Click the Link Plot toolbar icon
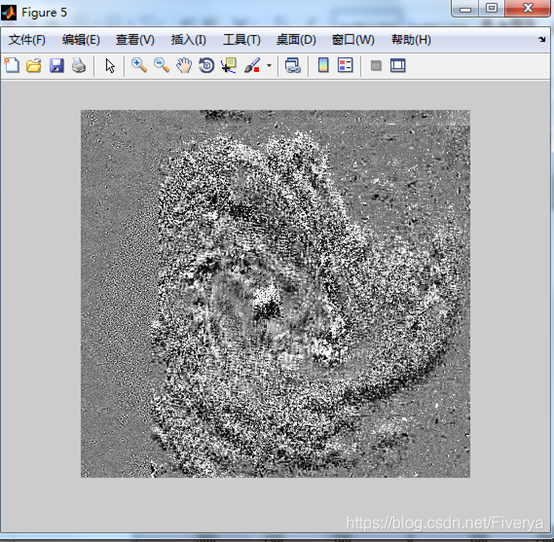The height and width of the screenshot is (542, 554). [x=293, y=66]
